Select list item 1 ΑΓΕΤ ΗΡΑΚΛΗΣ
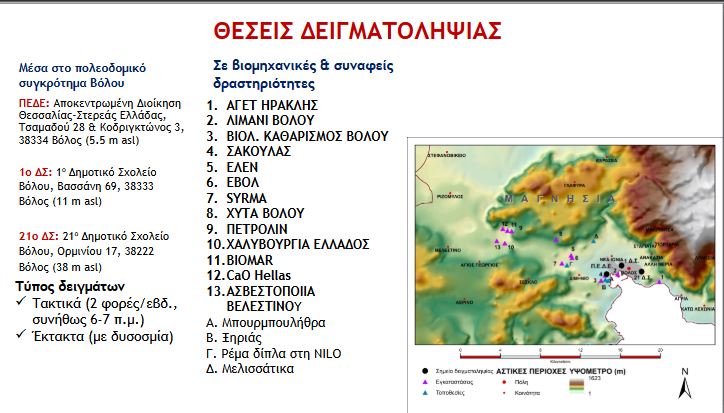 [x=263, y=104]
